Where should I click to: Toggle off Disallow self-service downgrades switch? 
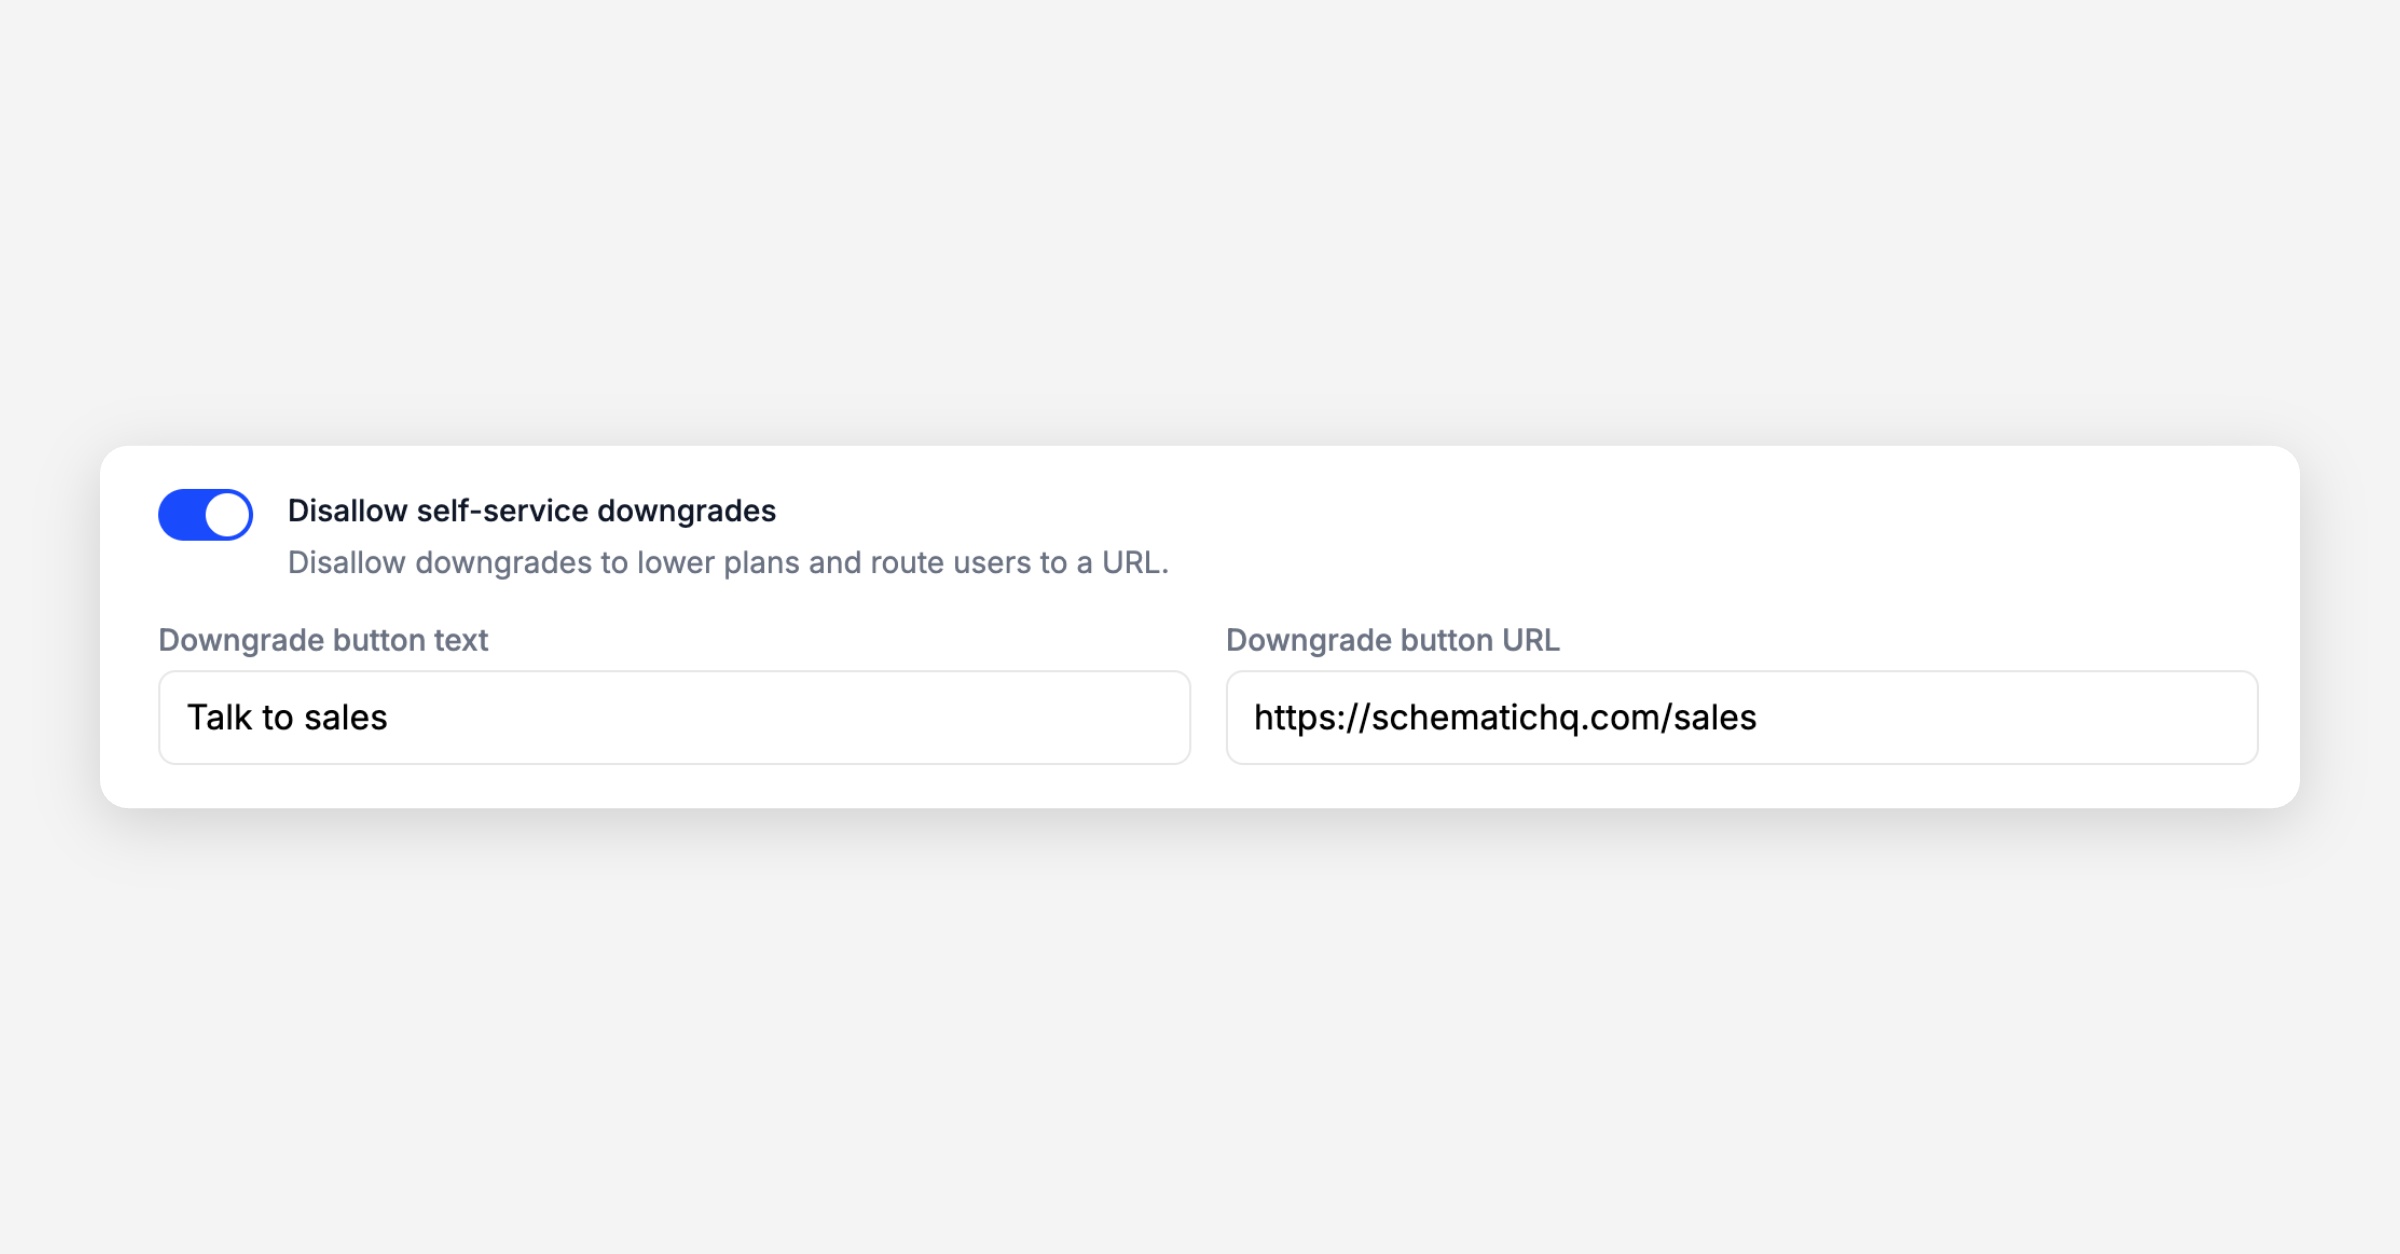pos(205,515)
